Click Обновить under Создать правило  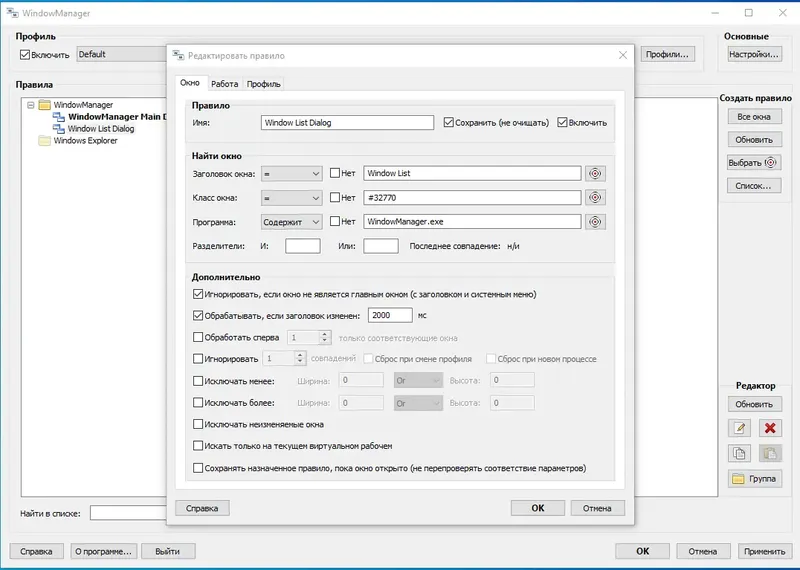tap(754, 140)
